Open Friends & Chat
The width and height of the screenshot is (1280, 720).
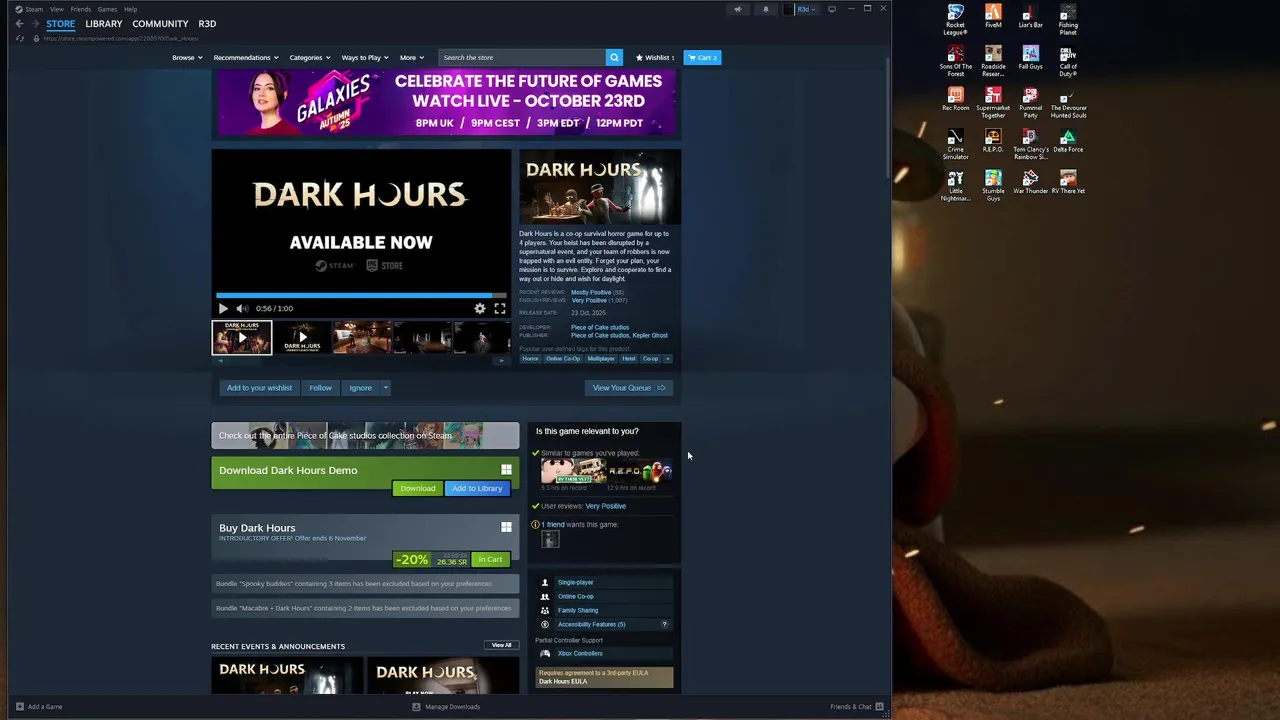point(857,707)
